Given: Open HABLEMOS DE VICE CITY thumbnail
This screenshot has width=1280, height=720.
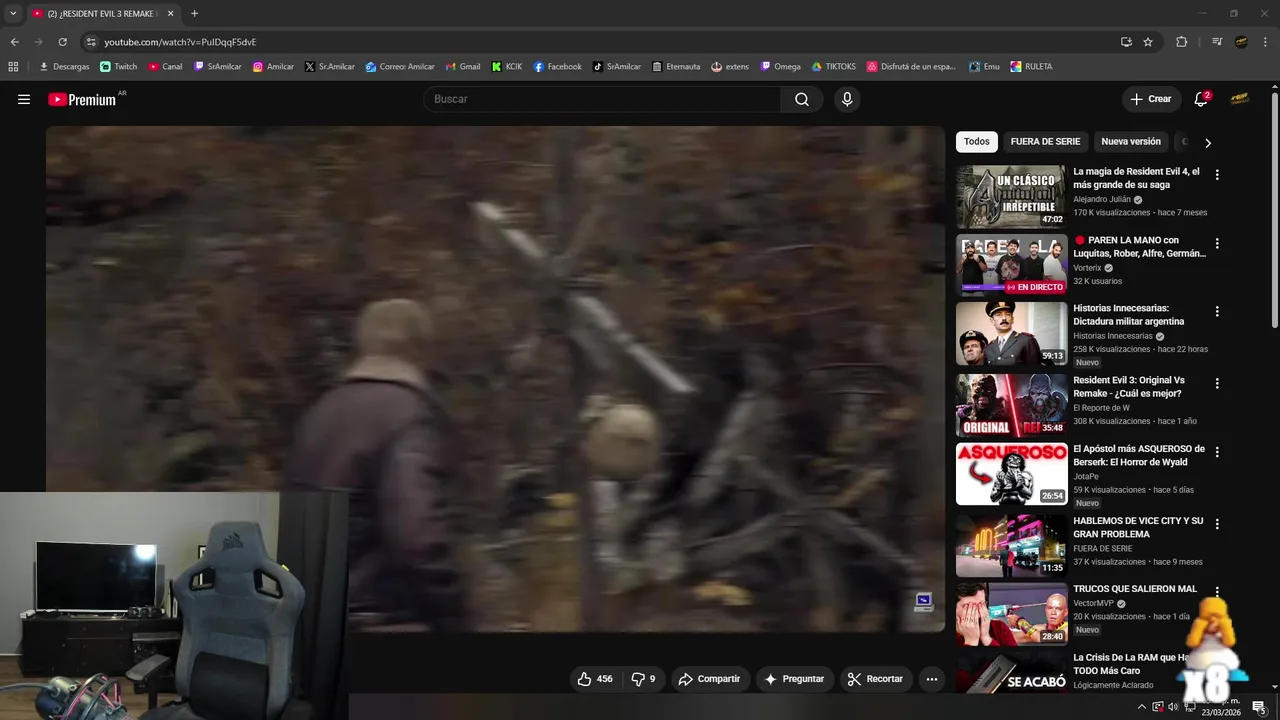Looking at the screenshot, I should coord(1011,545).
